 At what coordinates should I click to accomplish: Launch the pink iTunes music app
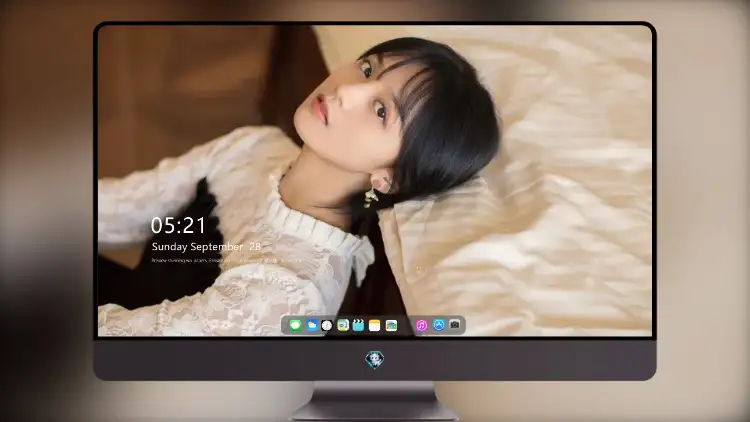pos(421,325)
